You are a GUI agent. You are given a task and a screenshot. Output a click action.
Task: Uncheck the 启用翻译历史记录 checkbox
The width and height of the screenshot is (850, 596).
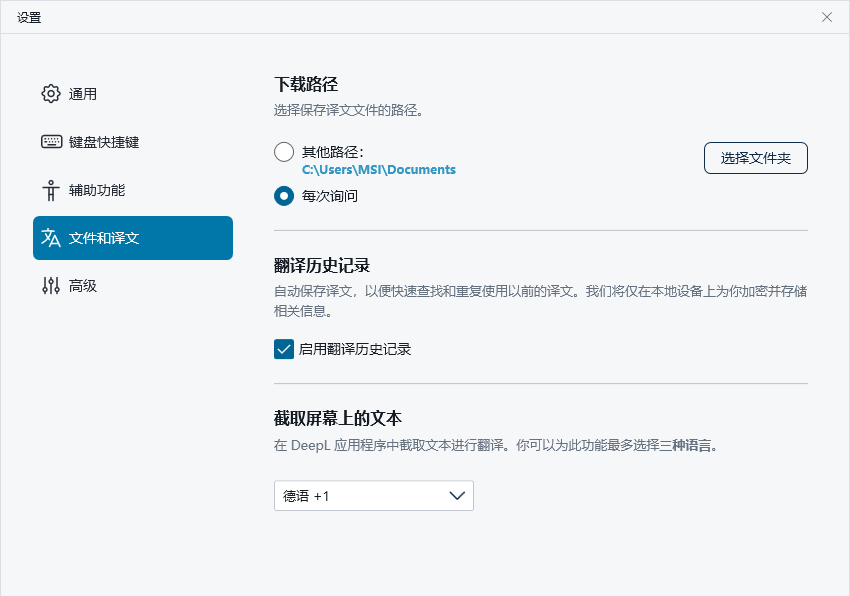pyautogui.click(x=284, y=349)
